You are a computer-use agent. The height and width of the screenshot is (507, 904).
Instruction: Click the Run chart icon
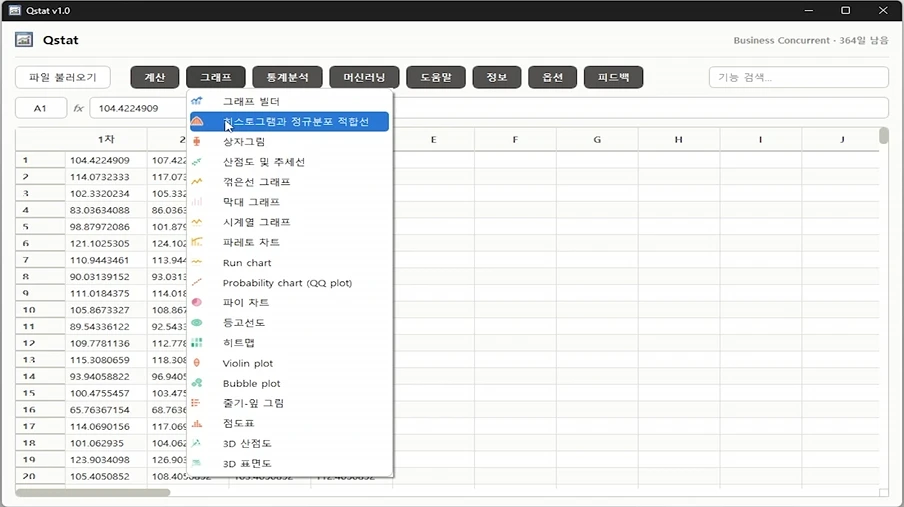coord(197,262)
